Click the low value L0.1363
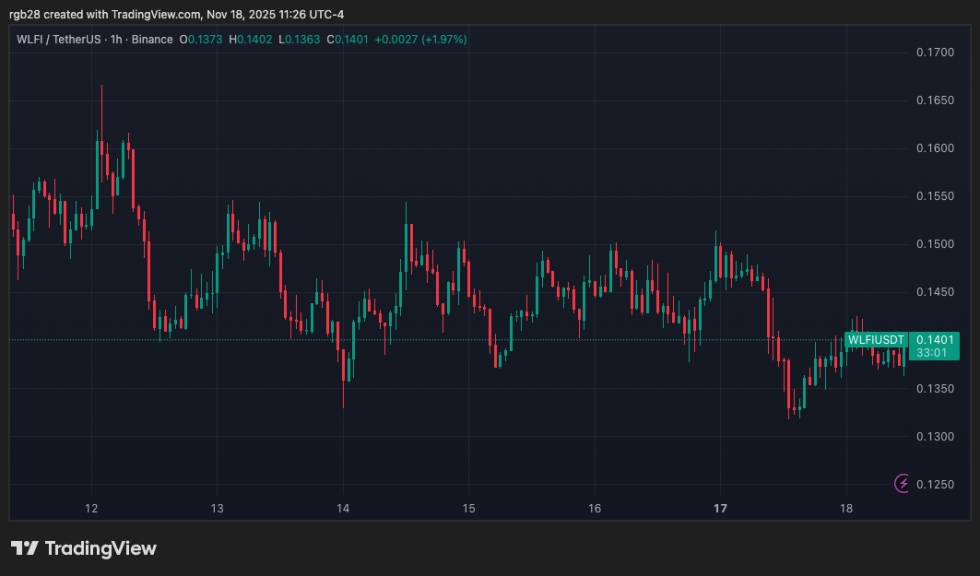980x576 pixels. (296, 39)
